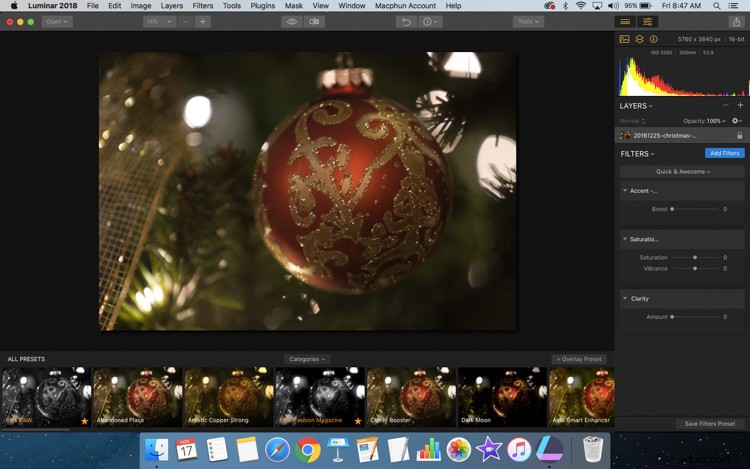The height and width of the screenshot is (469, 750).
Task: Undo the last edit
Action: click(x=406, y=22)
